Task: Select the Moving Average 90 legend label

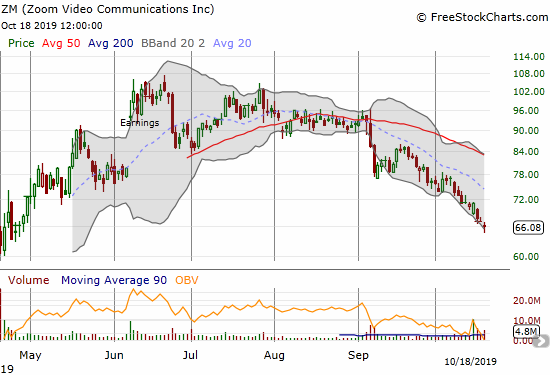Action: tap(114, 280)
